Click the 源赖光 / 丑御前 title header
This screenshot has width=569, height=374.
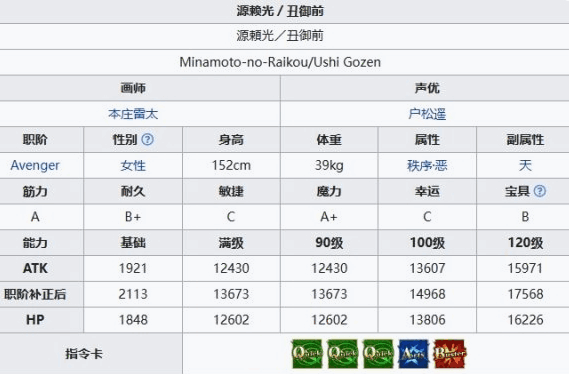[280, 11]
